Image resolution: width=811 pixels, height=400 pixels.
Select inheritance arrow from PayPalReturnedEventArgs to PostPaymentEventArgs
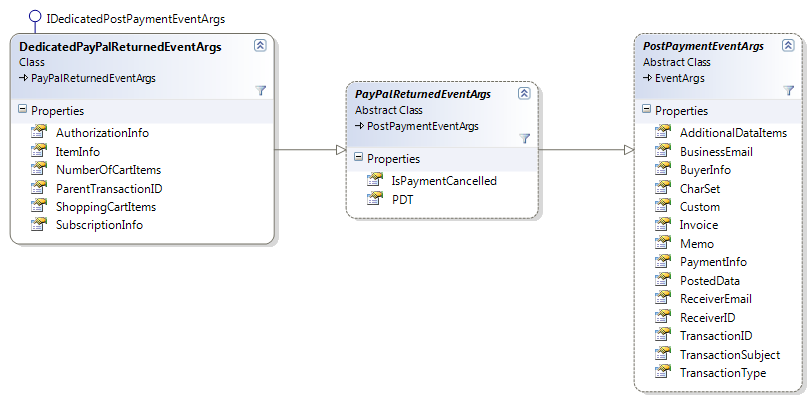(586, 150)
